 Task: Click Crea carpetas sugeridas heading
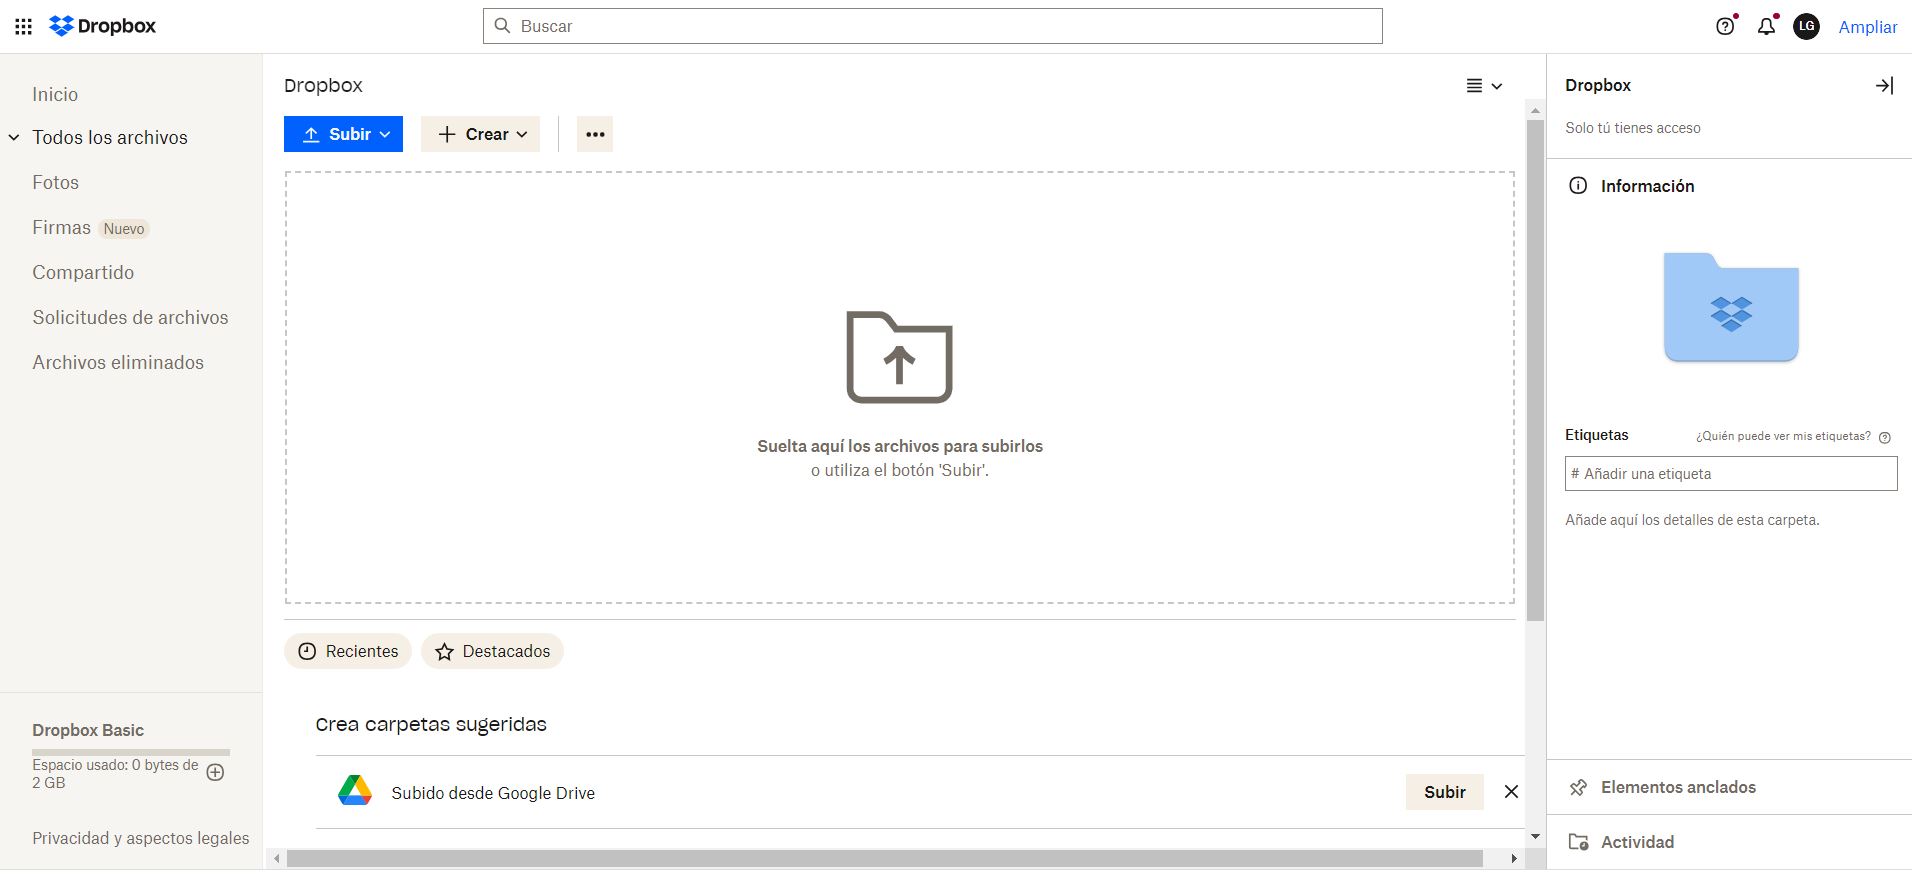point(431,724)
